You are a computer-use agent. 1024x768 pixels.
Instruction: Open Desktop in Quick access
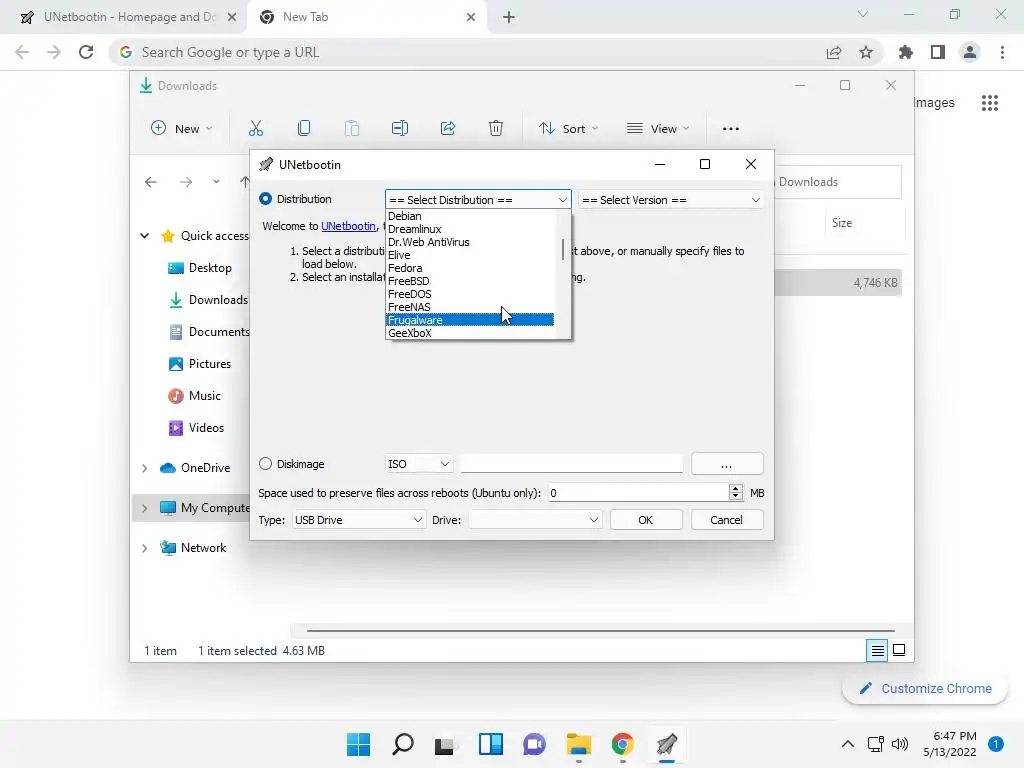pyautogui.click(x=200, y=268)
